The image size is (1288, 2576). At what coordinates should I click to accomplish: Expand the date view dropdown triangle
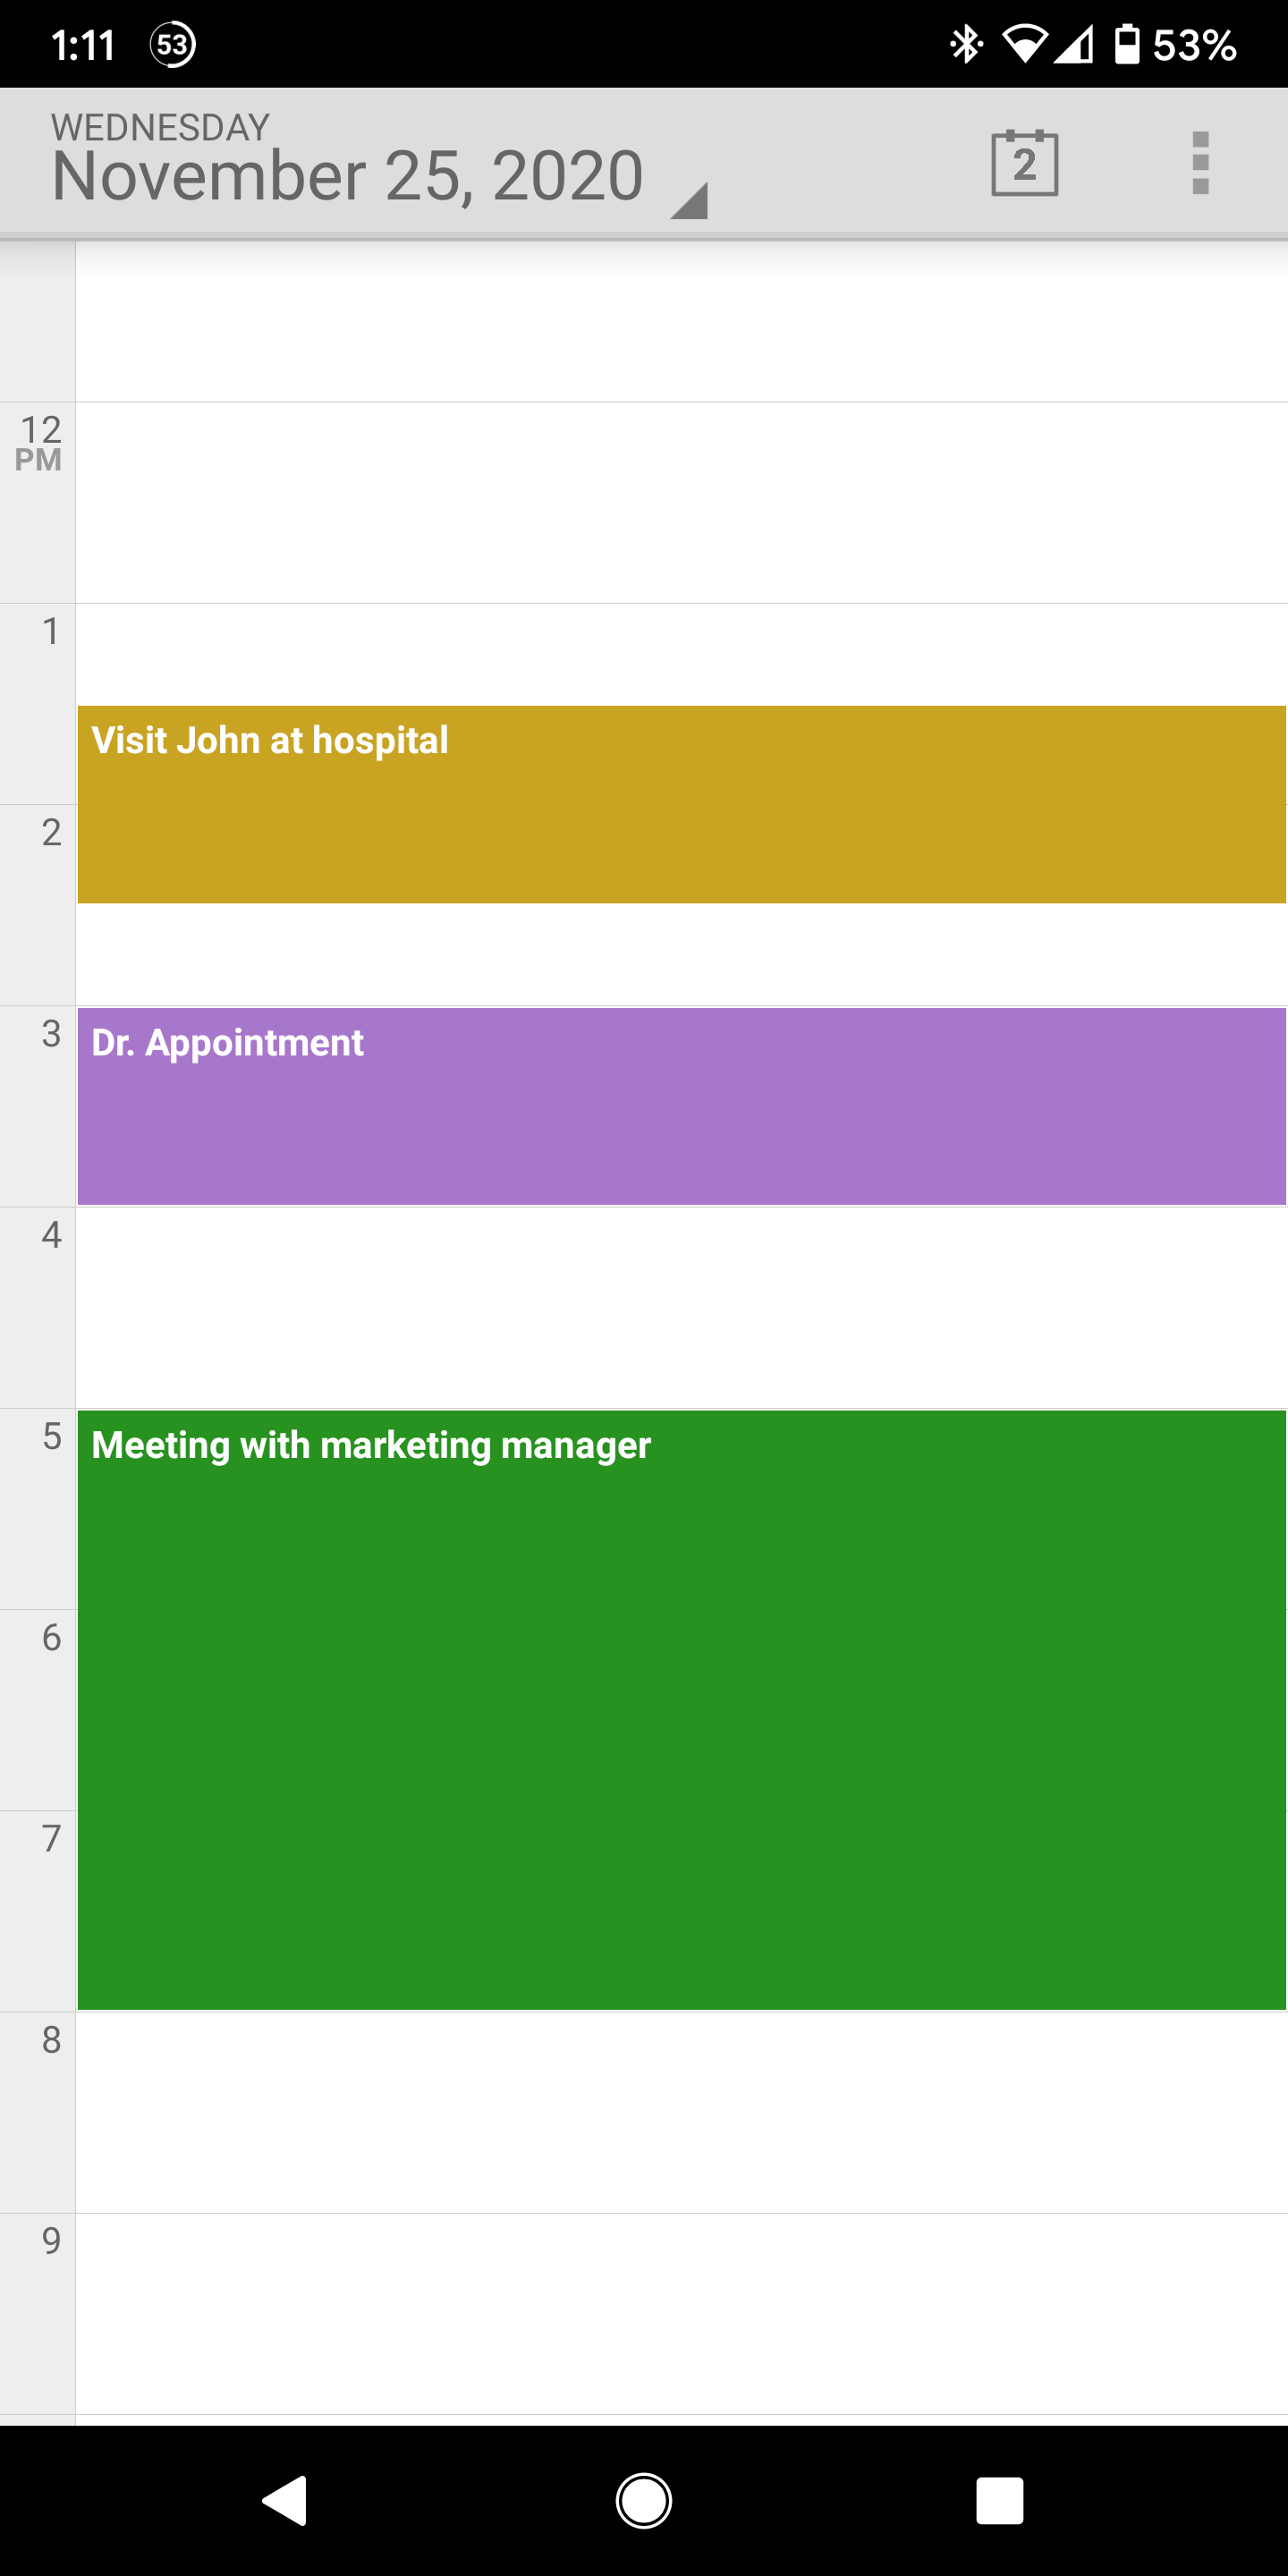(x=690, y=200)
